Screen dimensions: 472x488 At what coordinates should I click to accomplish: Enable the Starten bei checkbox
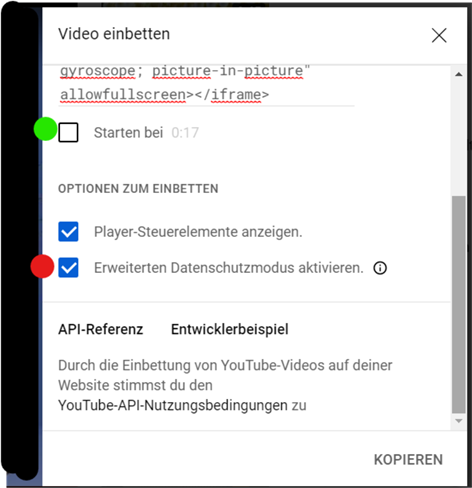tap(68, 132)
